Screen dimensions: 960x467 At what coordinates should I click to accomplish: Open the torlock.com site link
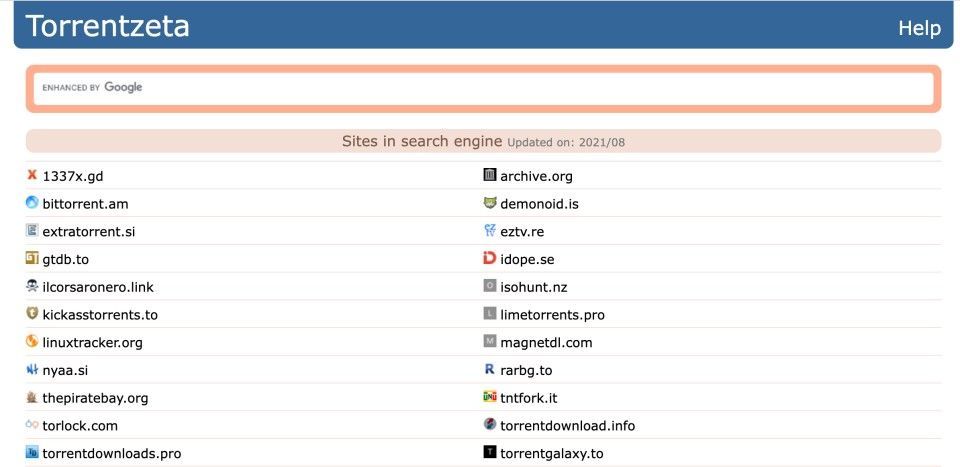tap(80, 426)
